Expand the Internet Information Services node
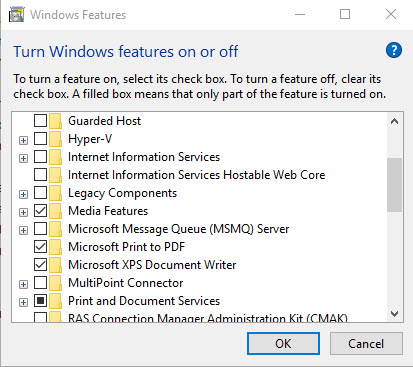This screenshot has height=367, width=413. (x=23, y=158)
